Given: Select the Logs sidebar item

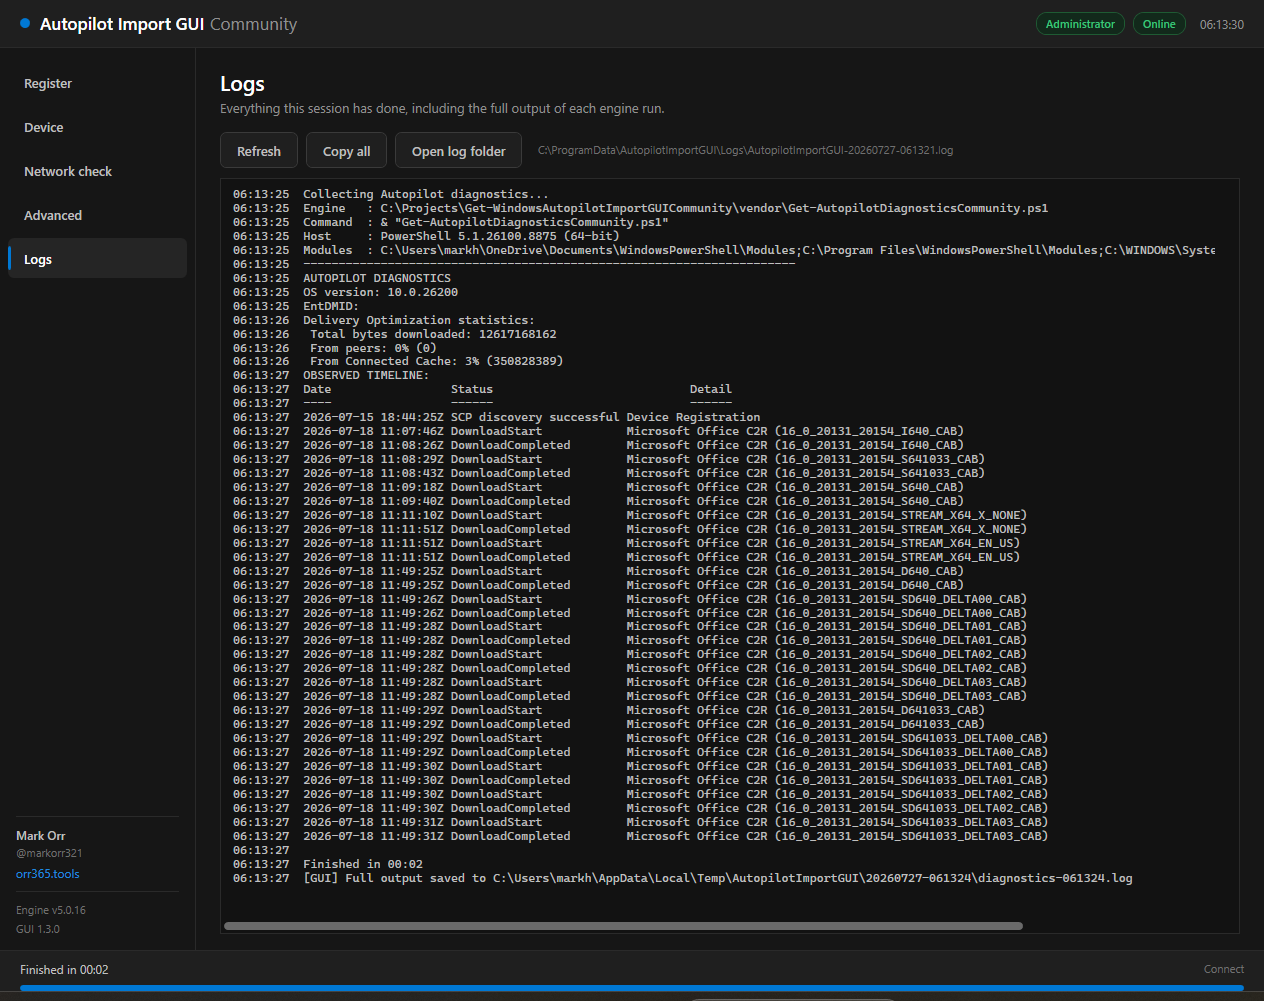Looking at the screenshot, I should point(97,259).
